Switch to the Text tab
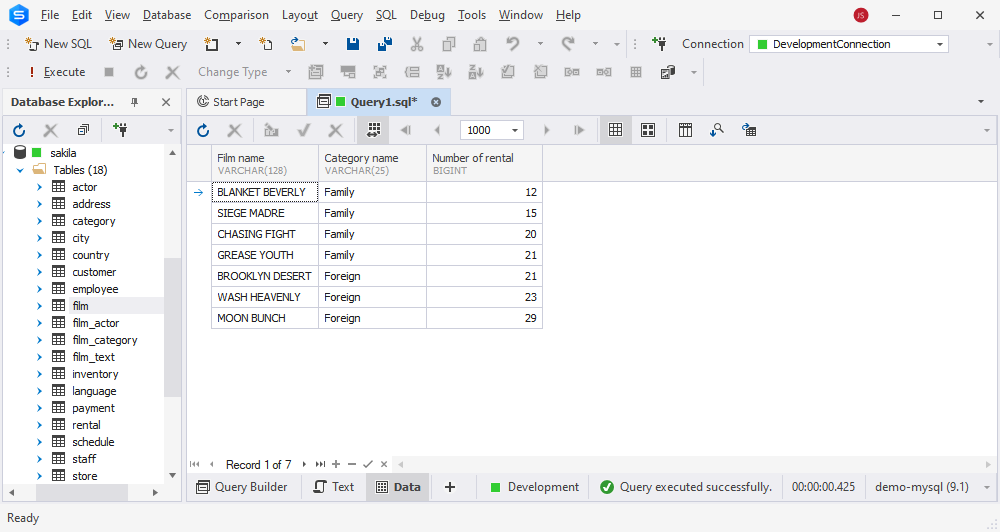Screen dimensions: 1000x532 [x=334, y=487]
